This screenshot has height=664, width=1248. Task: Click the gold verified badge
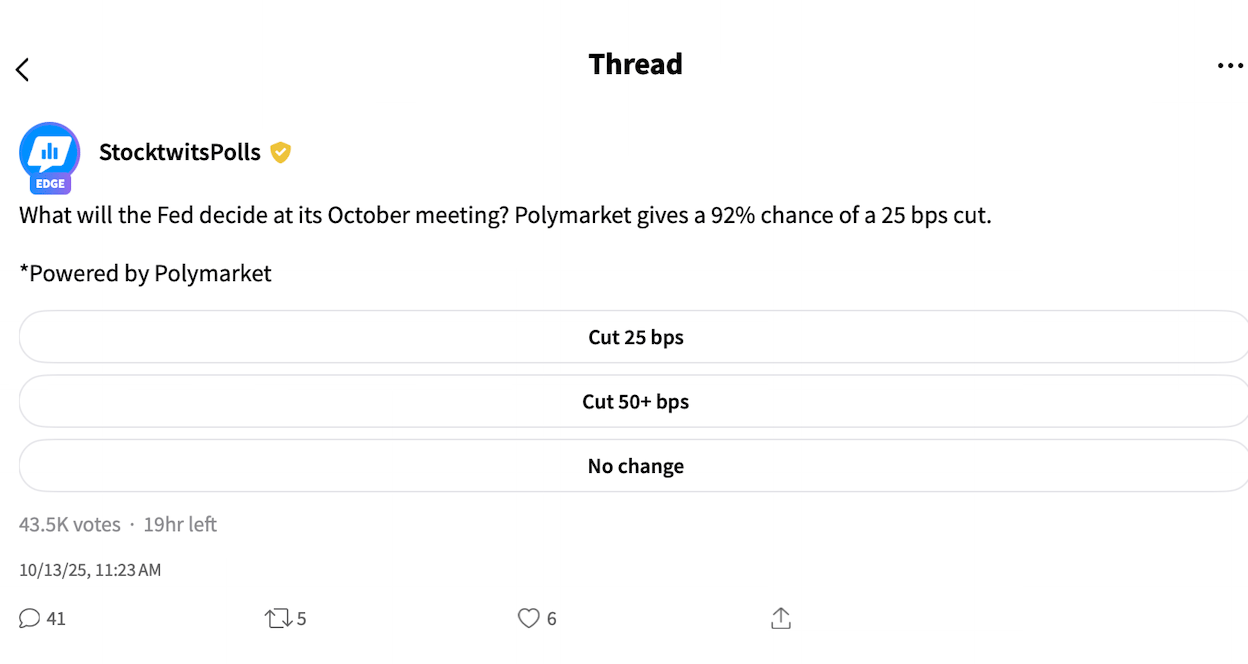(281, 152)
